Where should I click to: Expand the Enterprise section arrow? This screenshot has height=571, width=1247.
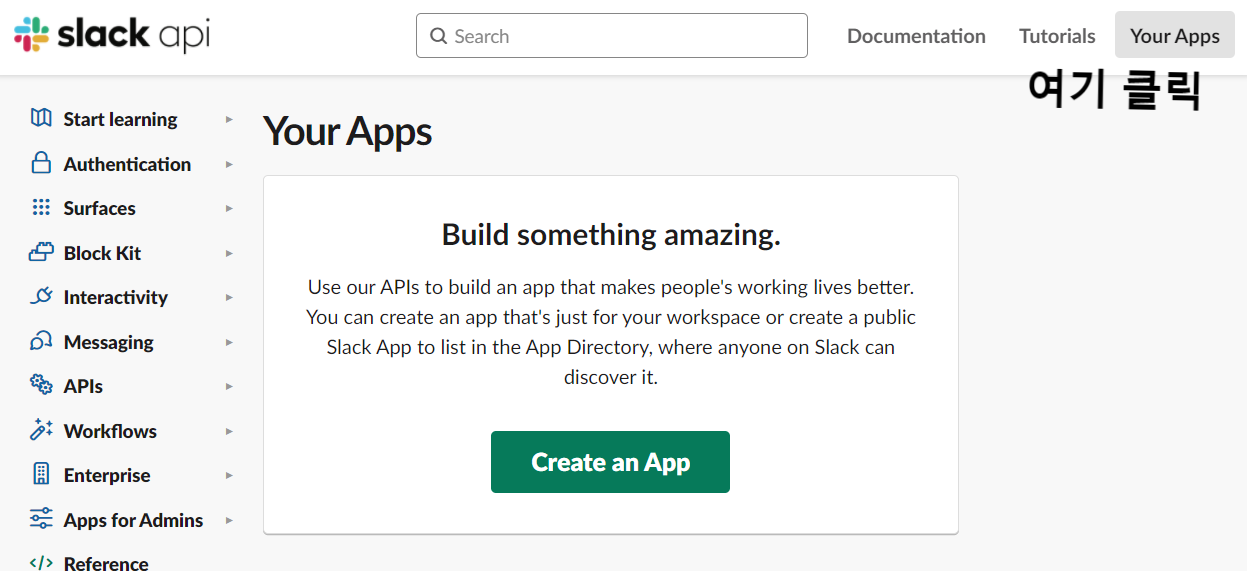pos(229,475)
